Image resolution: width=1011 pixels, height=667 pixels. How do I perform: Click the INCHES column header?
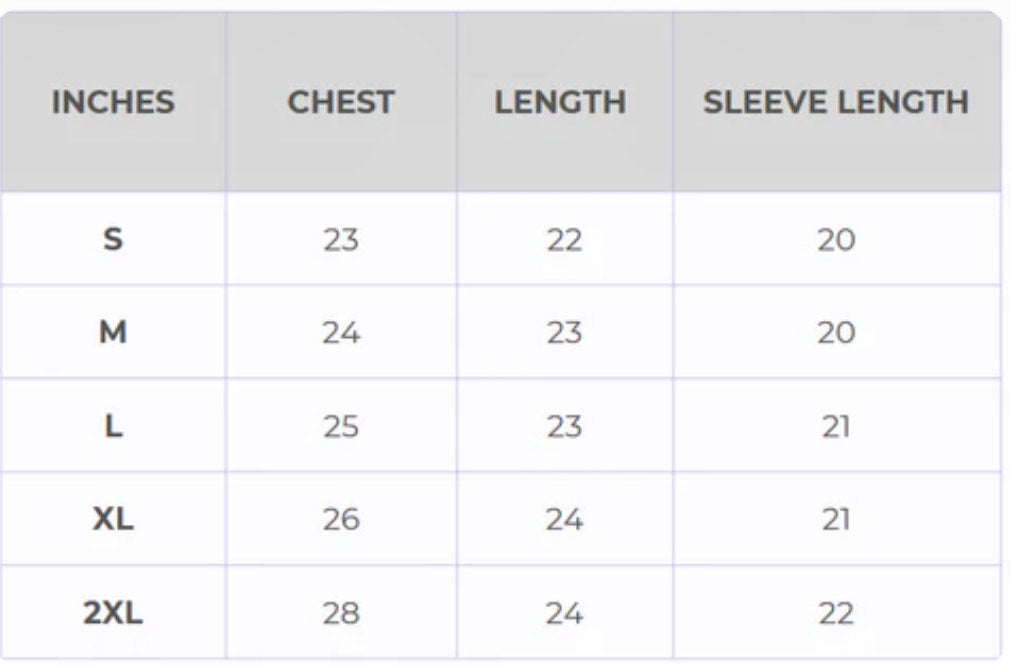(113, 102)
